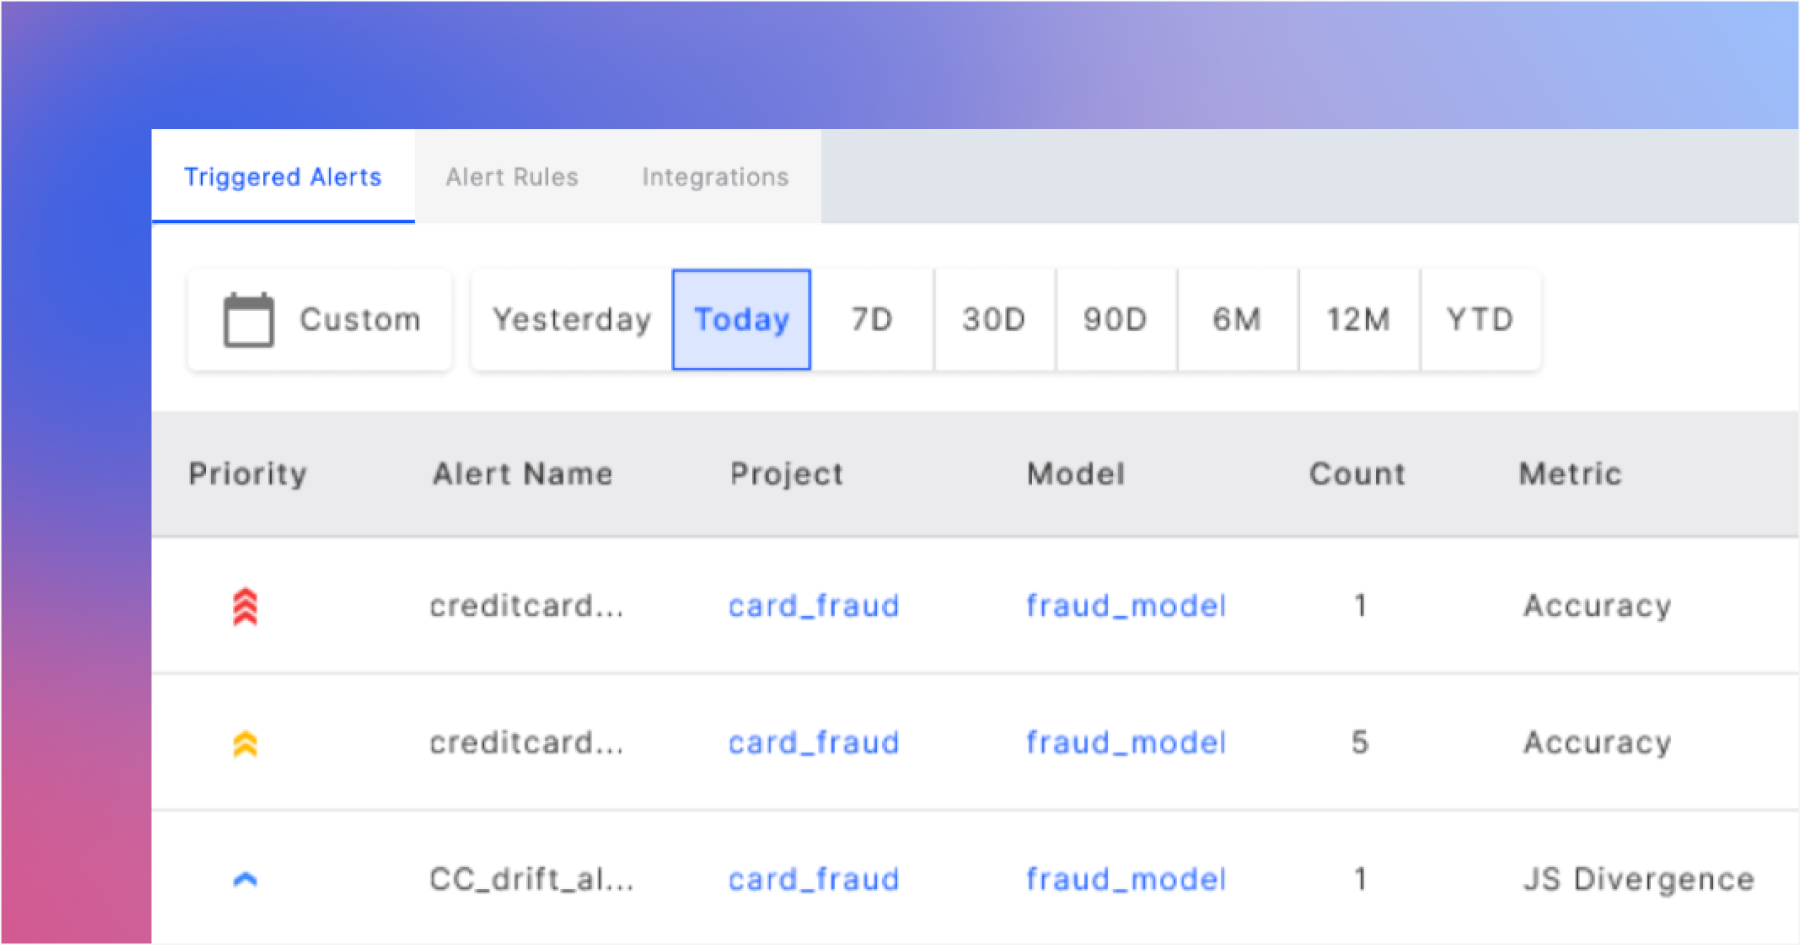Enable the 7D time range

point(872,319)
